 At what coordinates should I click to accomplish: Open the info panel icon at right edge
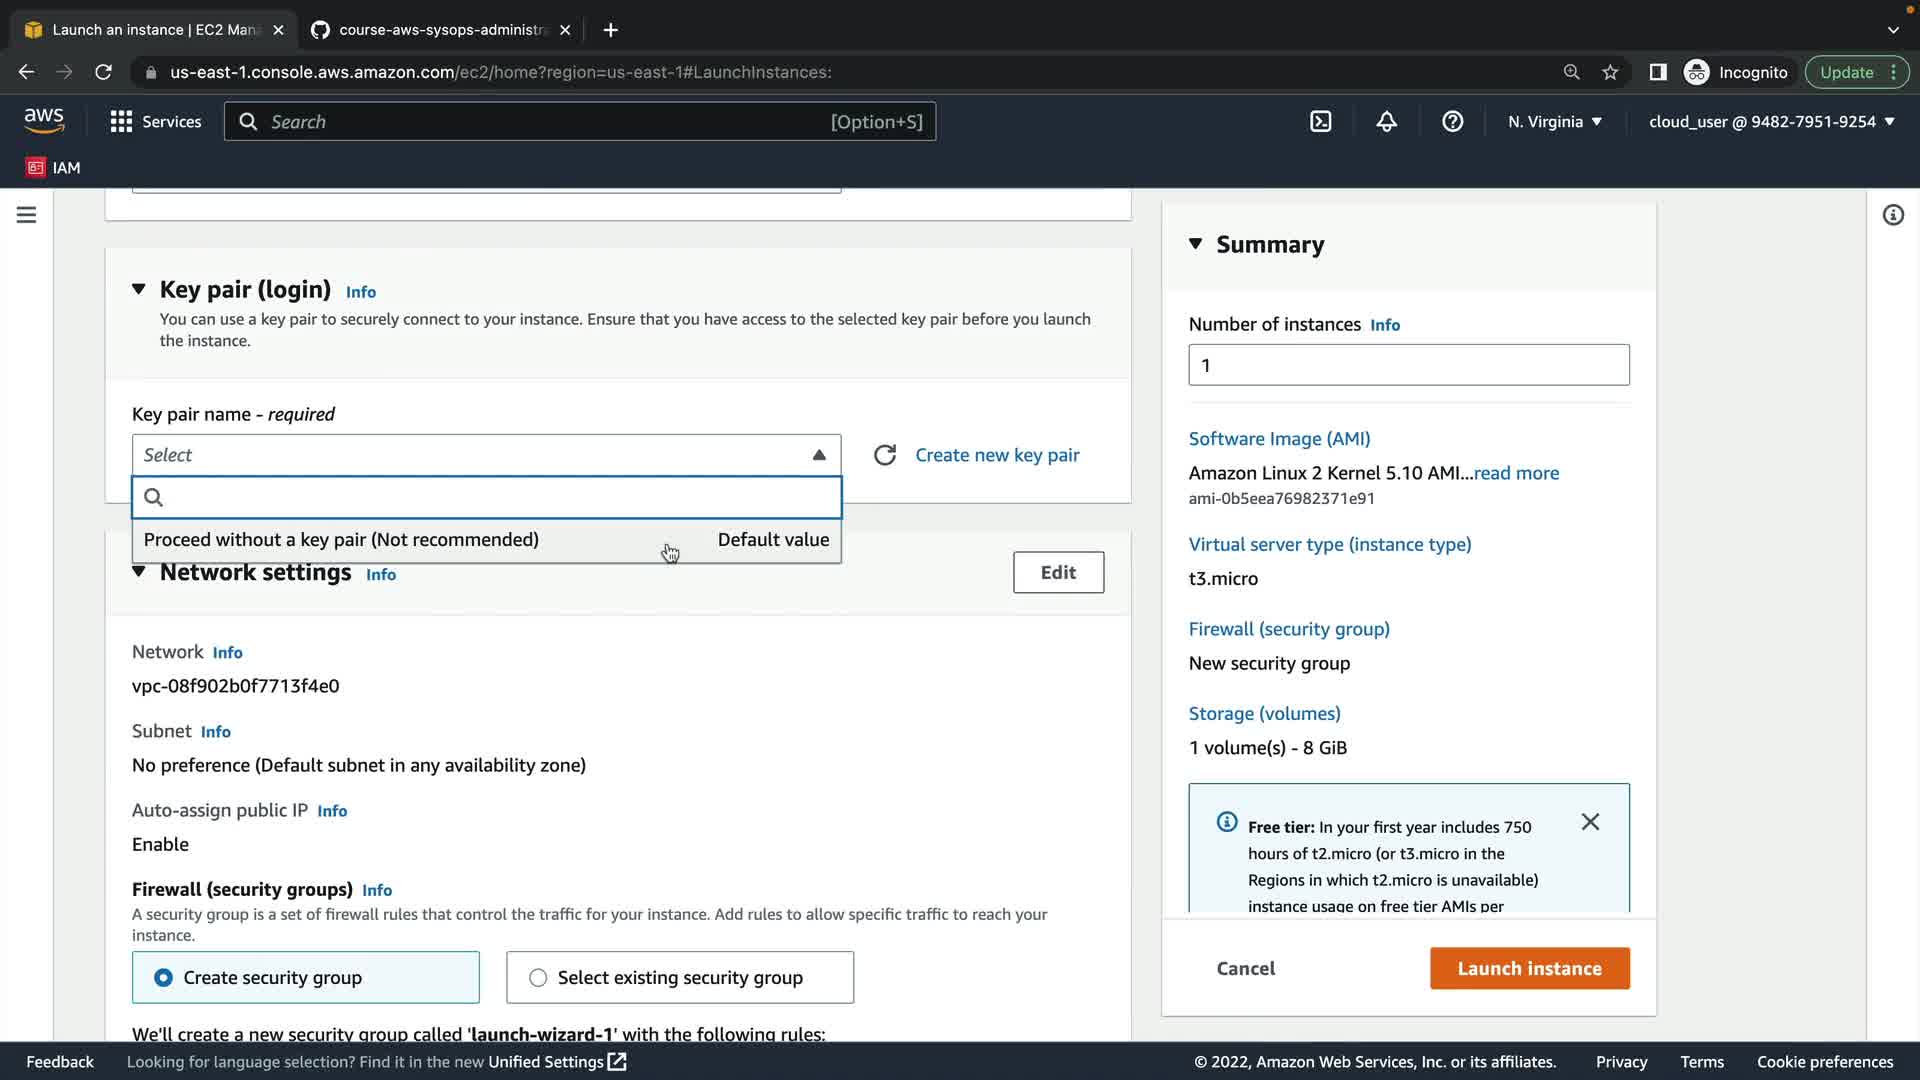(x=1892, y=215)
